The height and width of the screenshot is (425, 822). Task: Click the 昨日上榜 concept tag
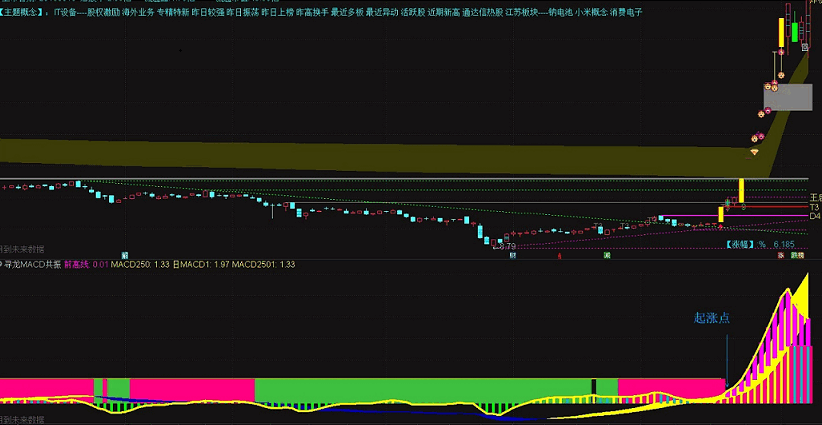[277, 12]
